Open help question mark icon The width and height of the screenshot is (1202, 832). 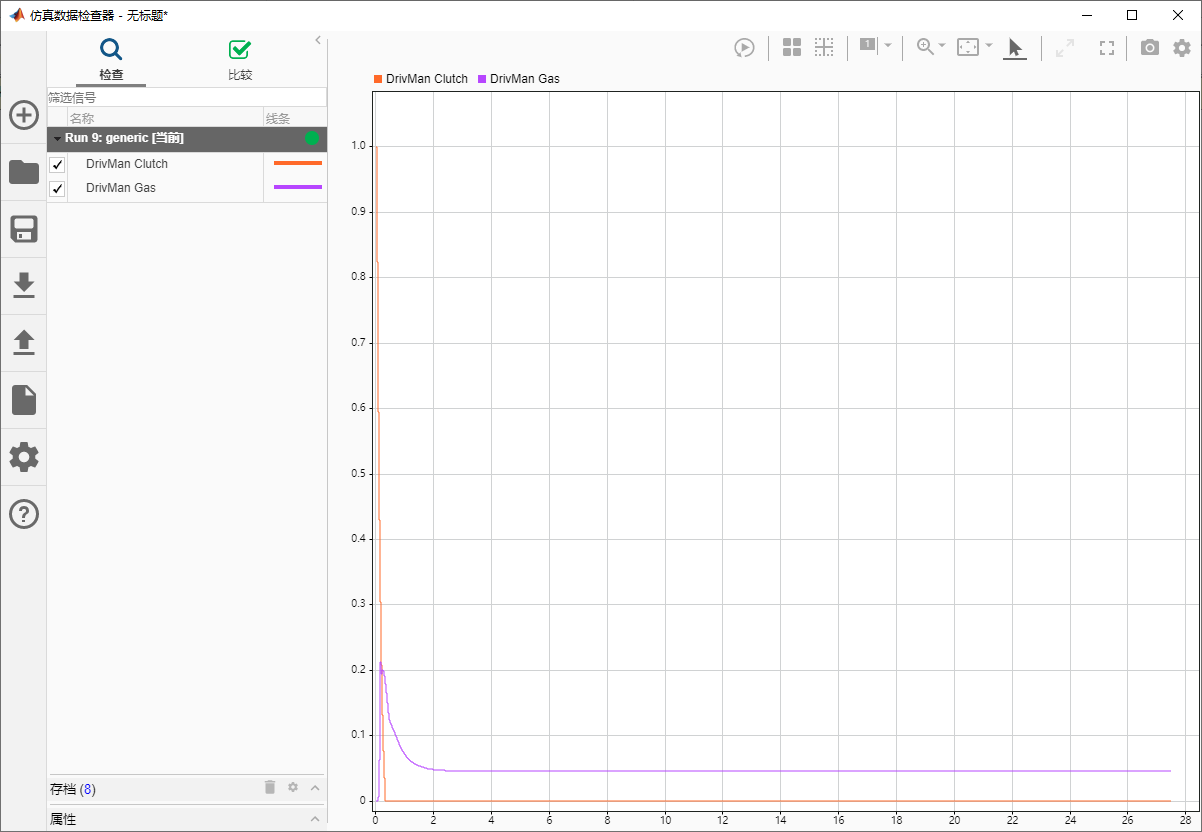click(24, 514)
